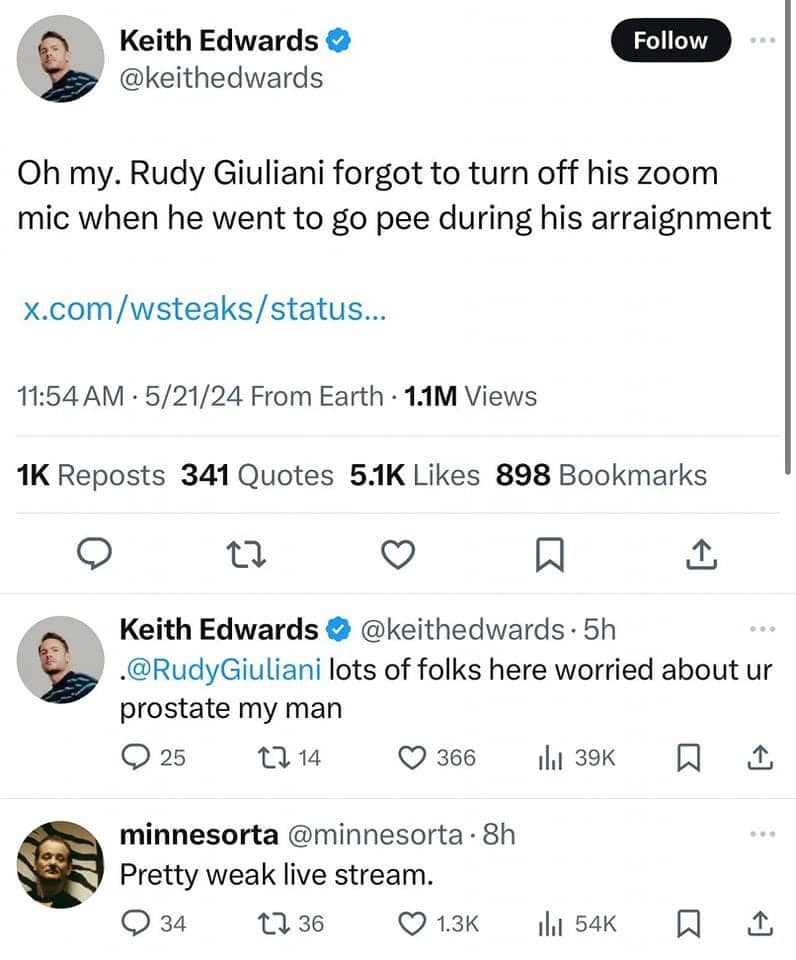Bookmark the main tweet
This screenshot has height=960, width=796.
[550, 553]
